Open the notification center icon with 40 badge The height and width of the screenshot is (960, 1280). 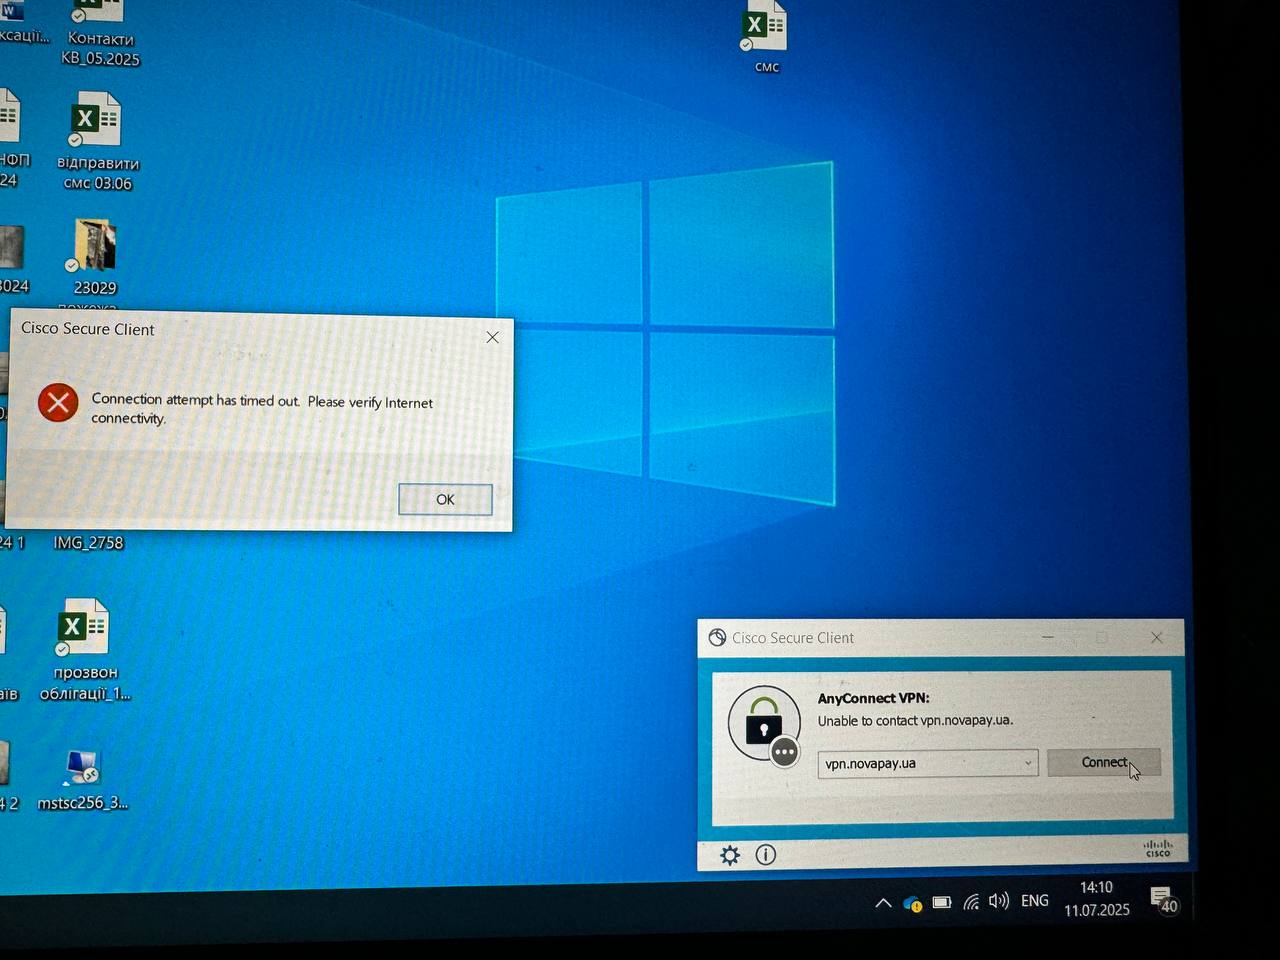coord(1162,899)
